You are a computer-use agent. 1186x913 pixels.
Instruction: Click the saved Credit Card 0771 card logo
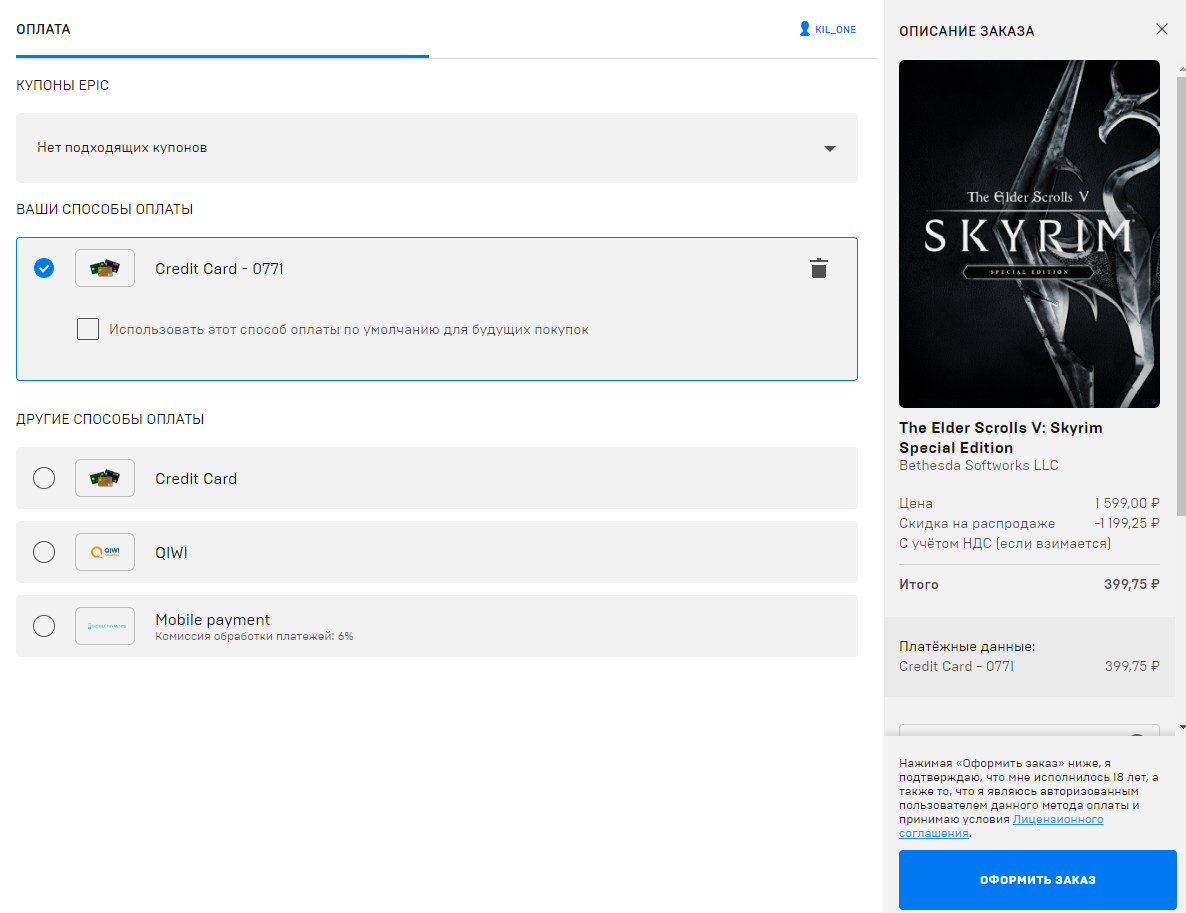105,269
